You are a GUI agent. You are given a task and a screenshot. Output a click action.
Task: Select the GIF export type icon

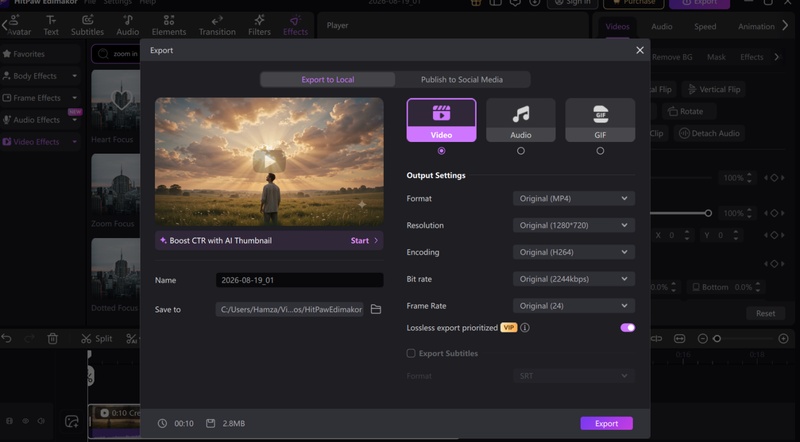600,120
